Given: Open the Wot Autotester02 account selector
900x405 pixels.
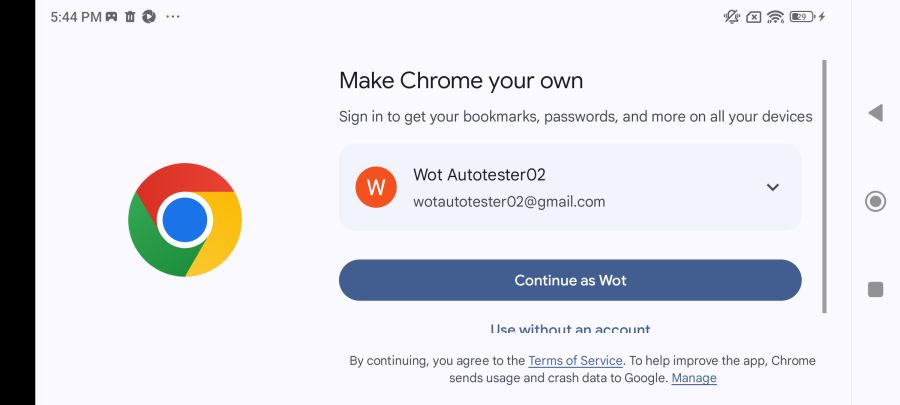Looking at the screenshot, I should [570, 187].
